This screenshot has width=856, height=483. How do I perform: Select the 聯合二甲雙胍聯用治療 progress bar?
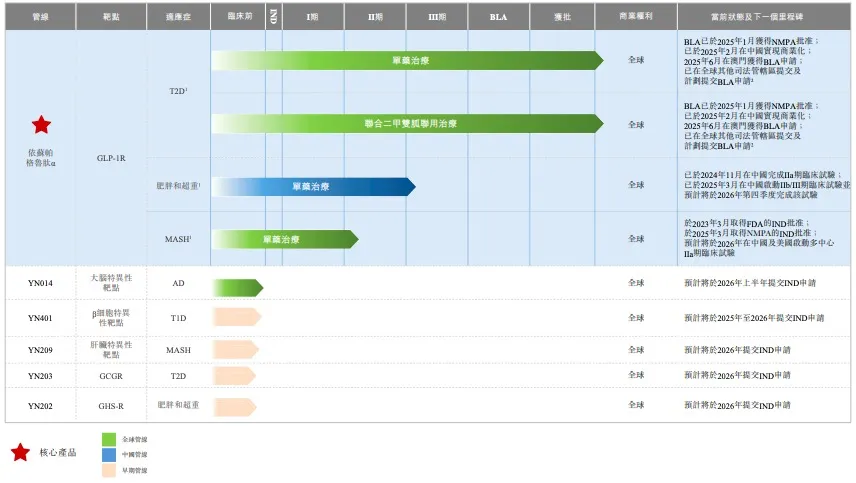408,124
